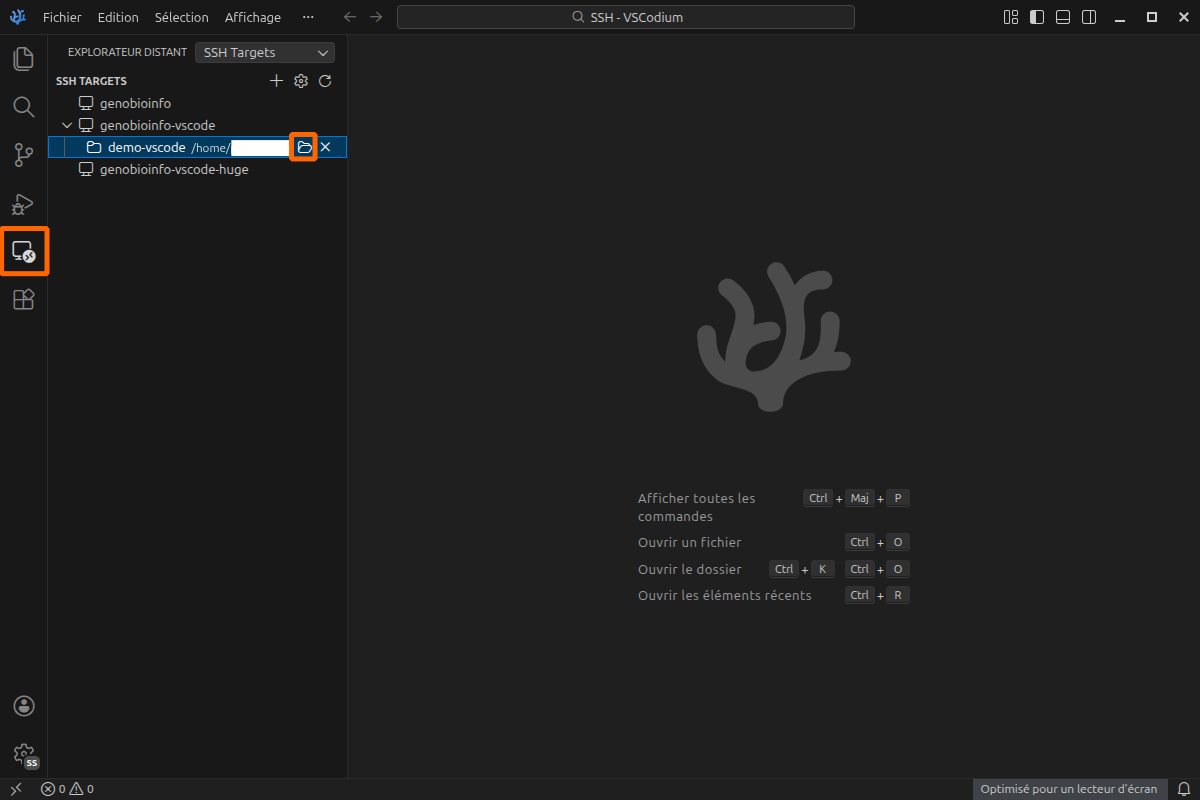This screenshot has width=1200, height=800.
Task: Toggle the secondary side bar
Action: click(x=1089, y=17)
